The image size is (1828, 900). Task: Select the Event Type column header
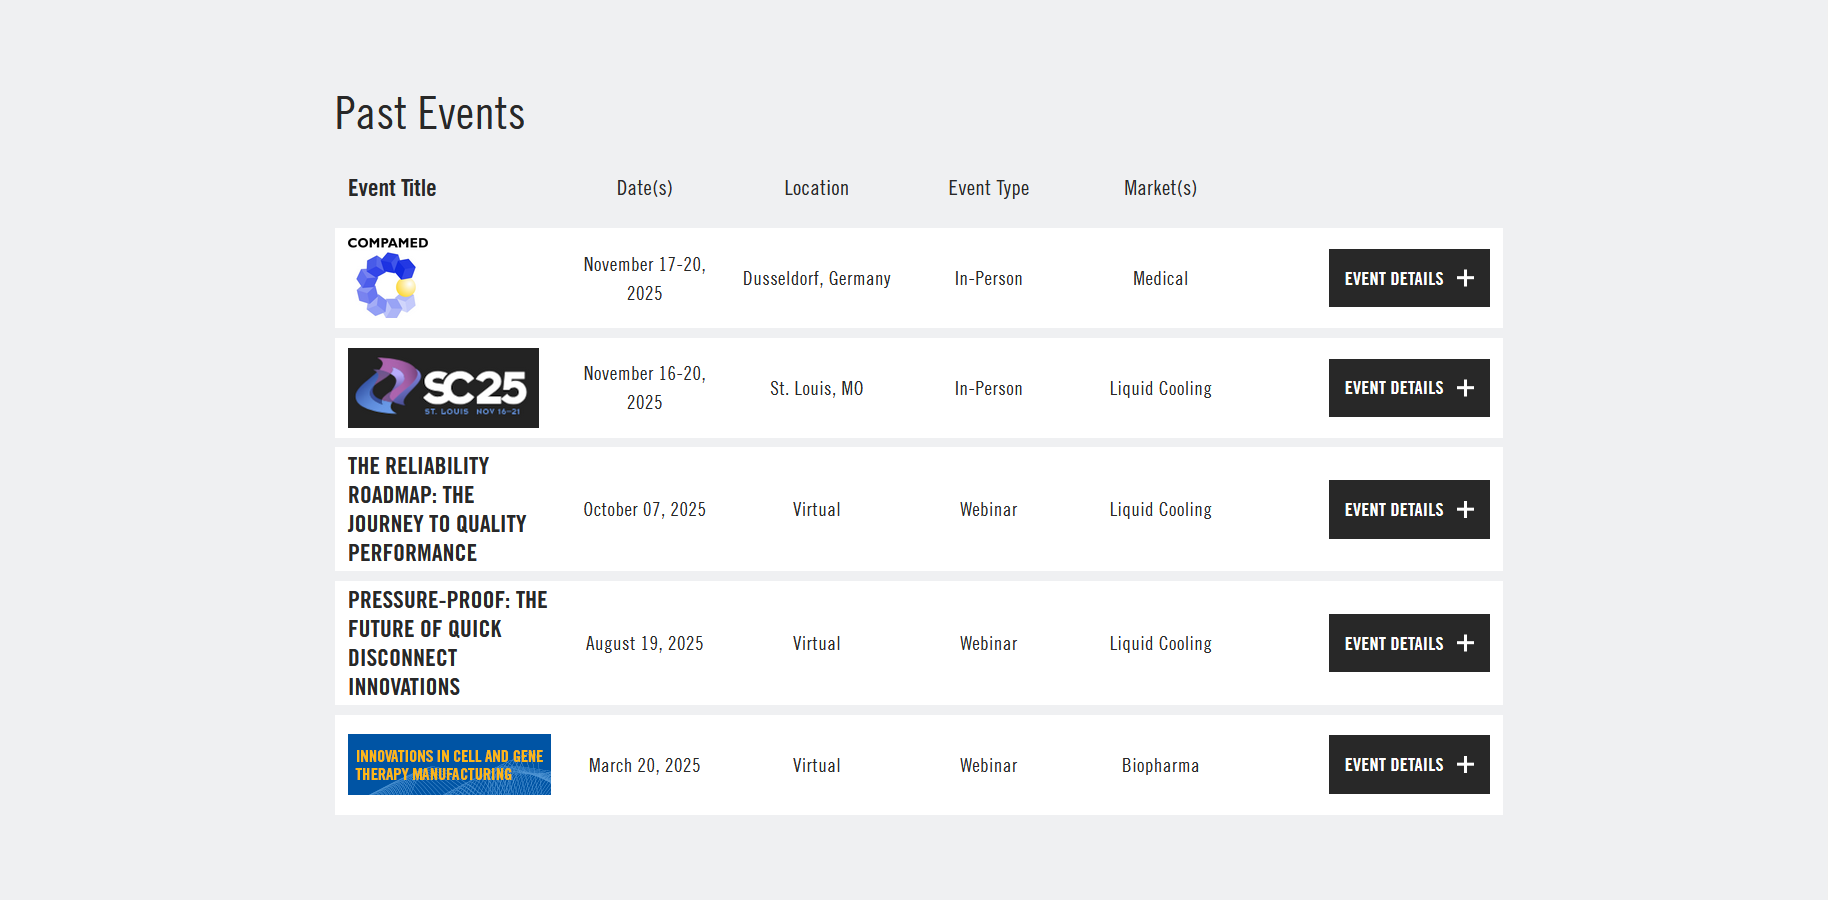[988, 188]
